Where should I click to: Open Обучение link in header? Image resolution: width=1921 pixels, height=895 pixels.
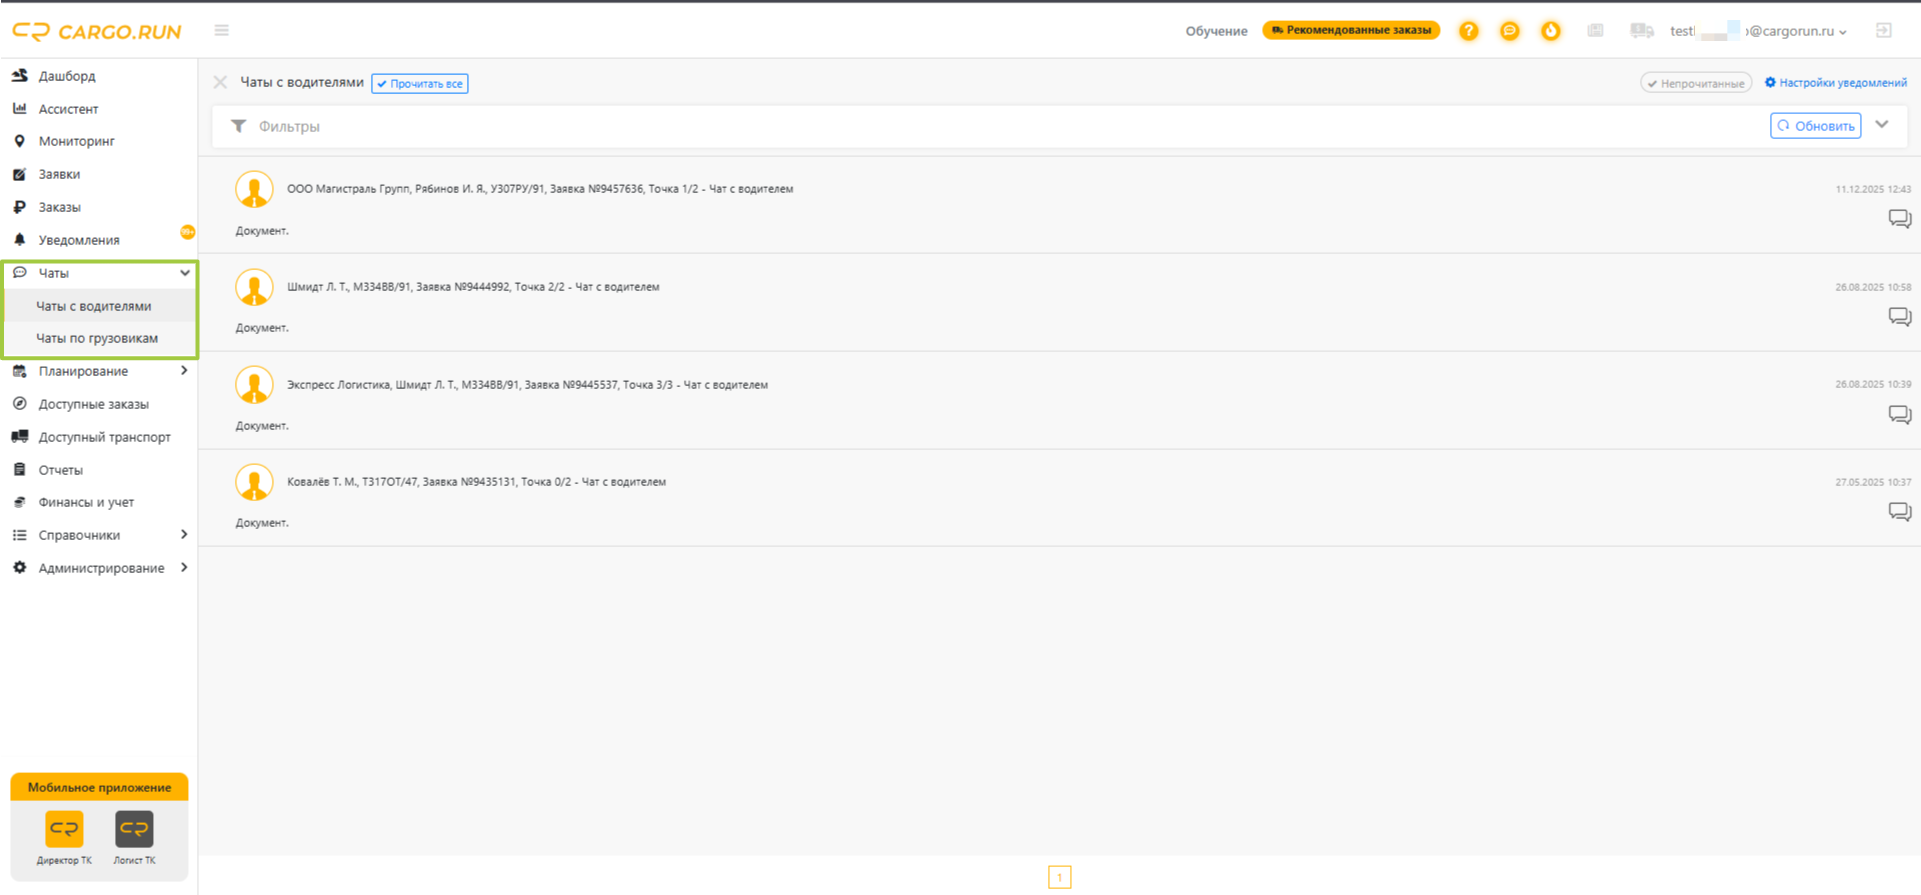1216,31
